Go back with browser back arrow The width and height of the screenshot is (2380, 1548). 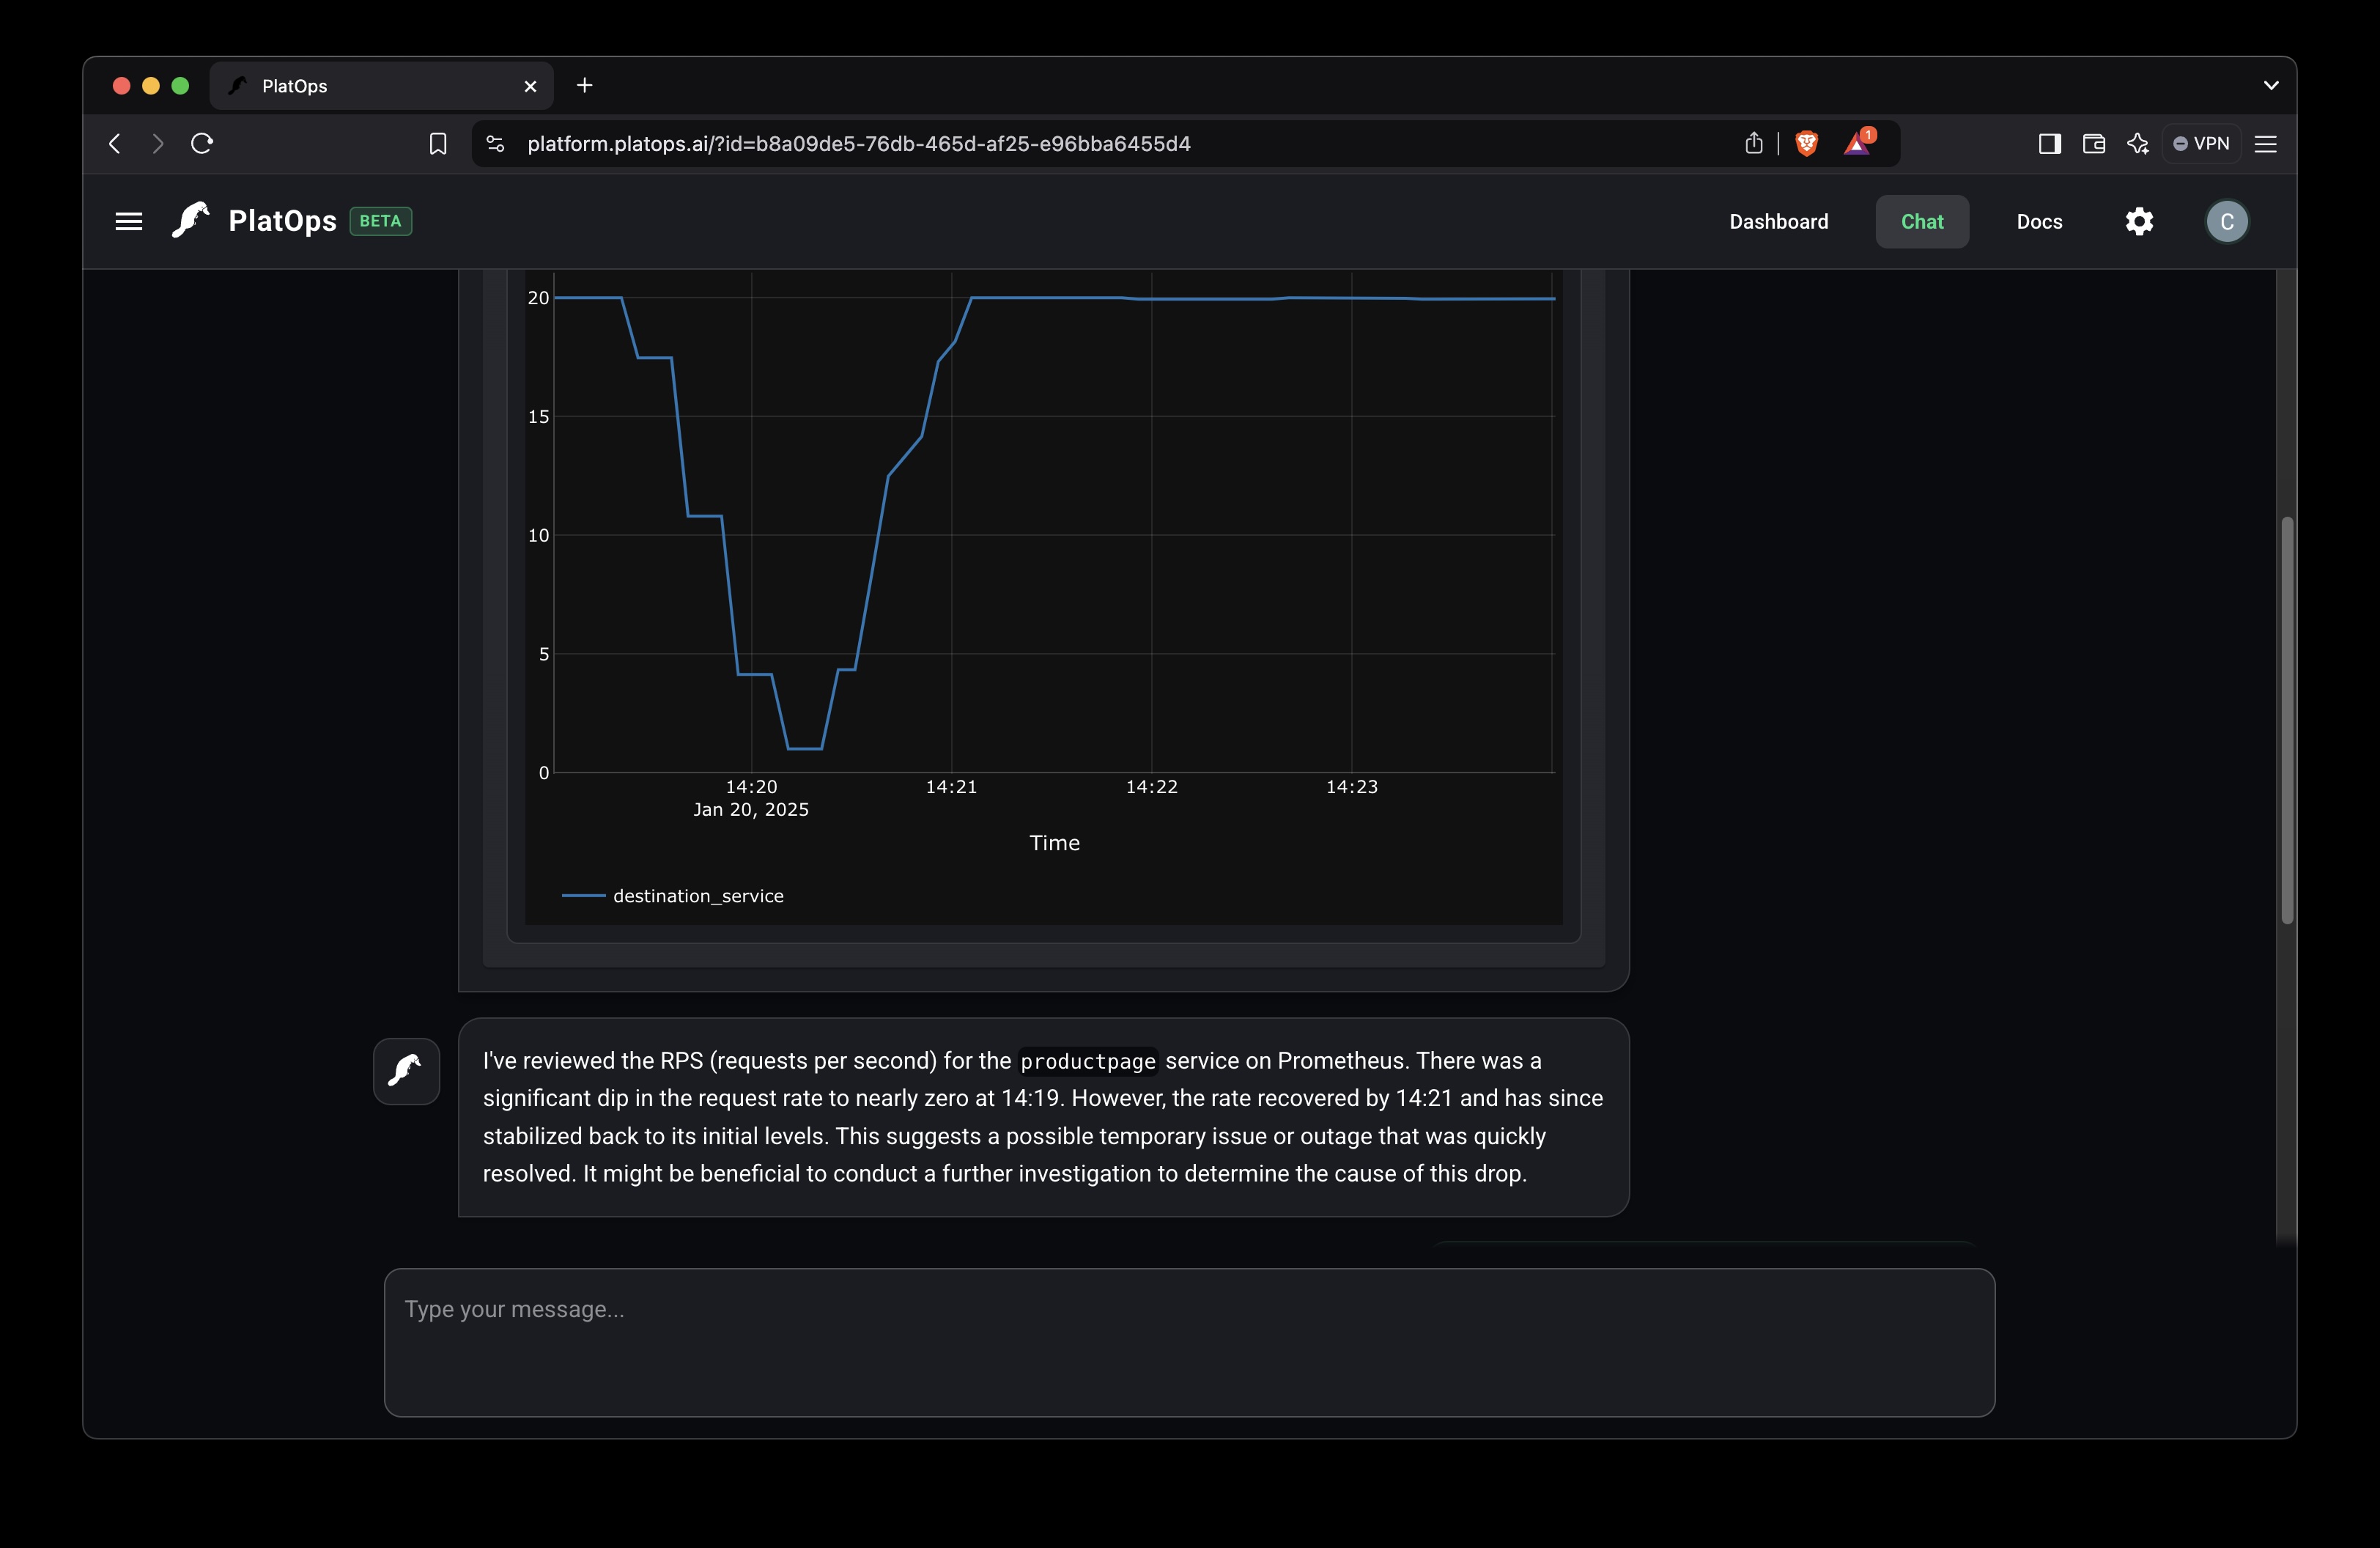coord(115,143)
